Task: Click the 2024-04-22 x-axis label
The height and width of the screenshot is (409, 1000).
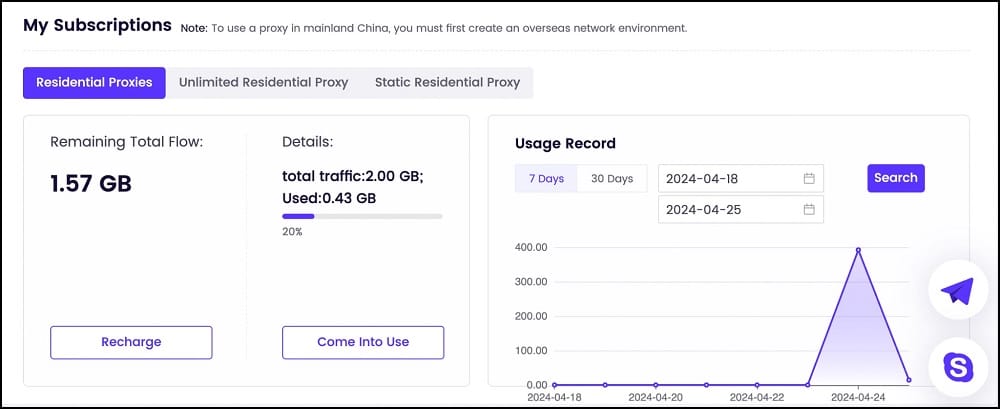Action: [757, 396]
